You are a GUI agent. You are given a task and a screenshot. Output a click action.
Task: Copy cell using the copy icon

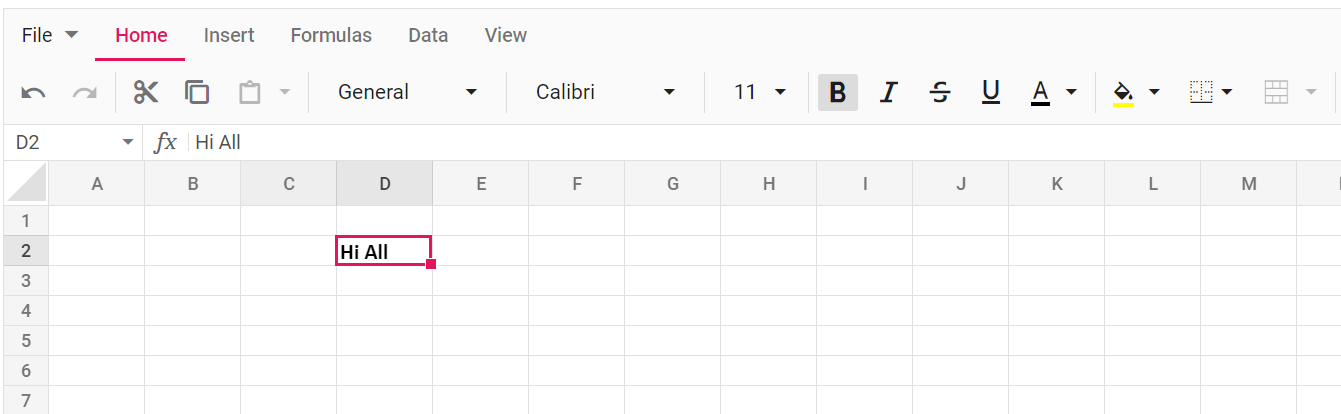[197, 92]
